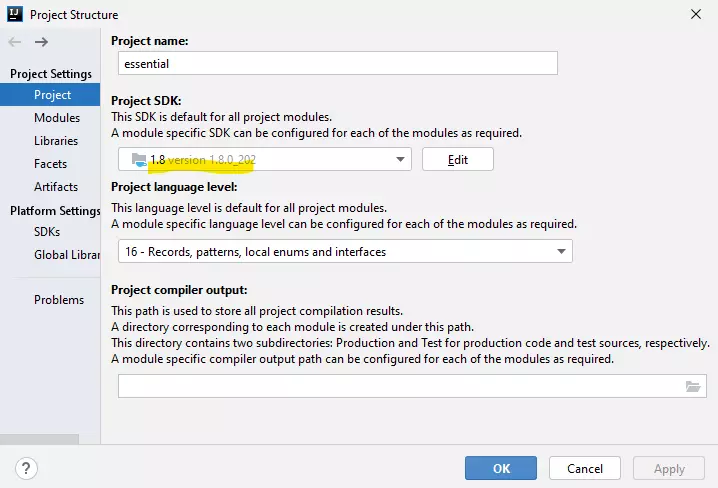This screenshot has width=718, height=488.
Task: Click the browse folder icon in compiler output
Action: tap(693, 386)
